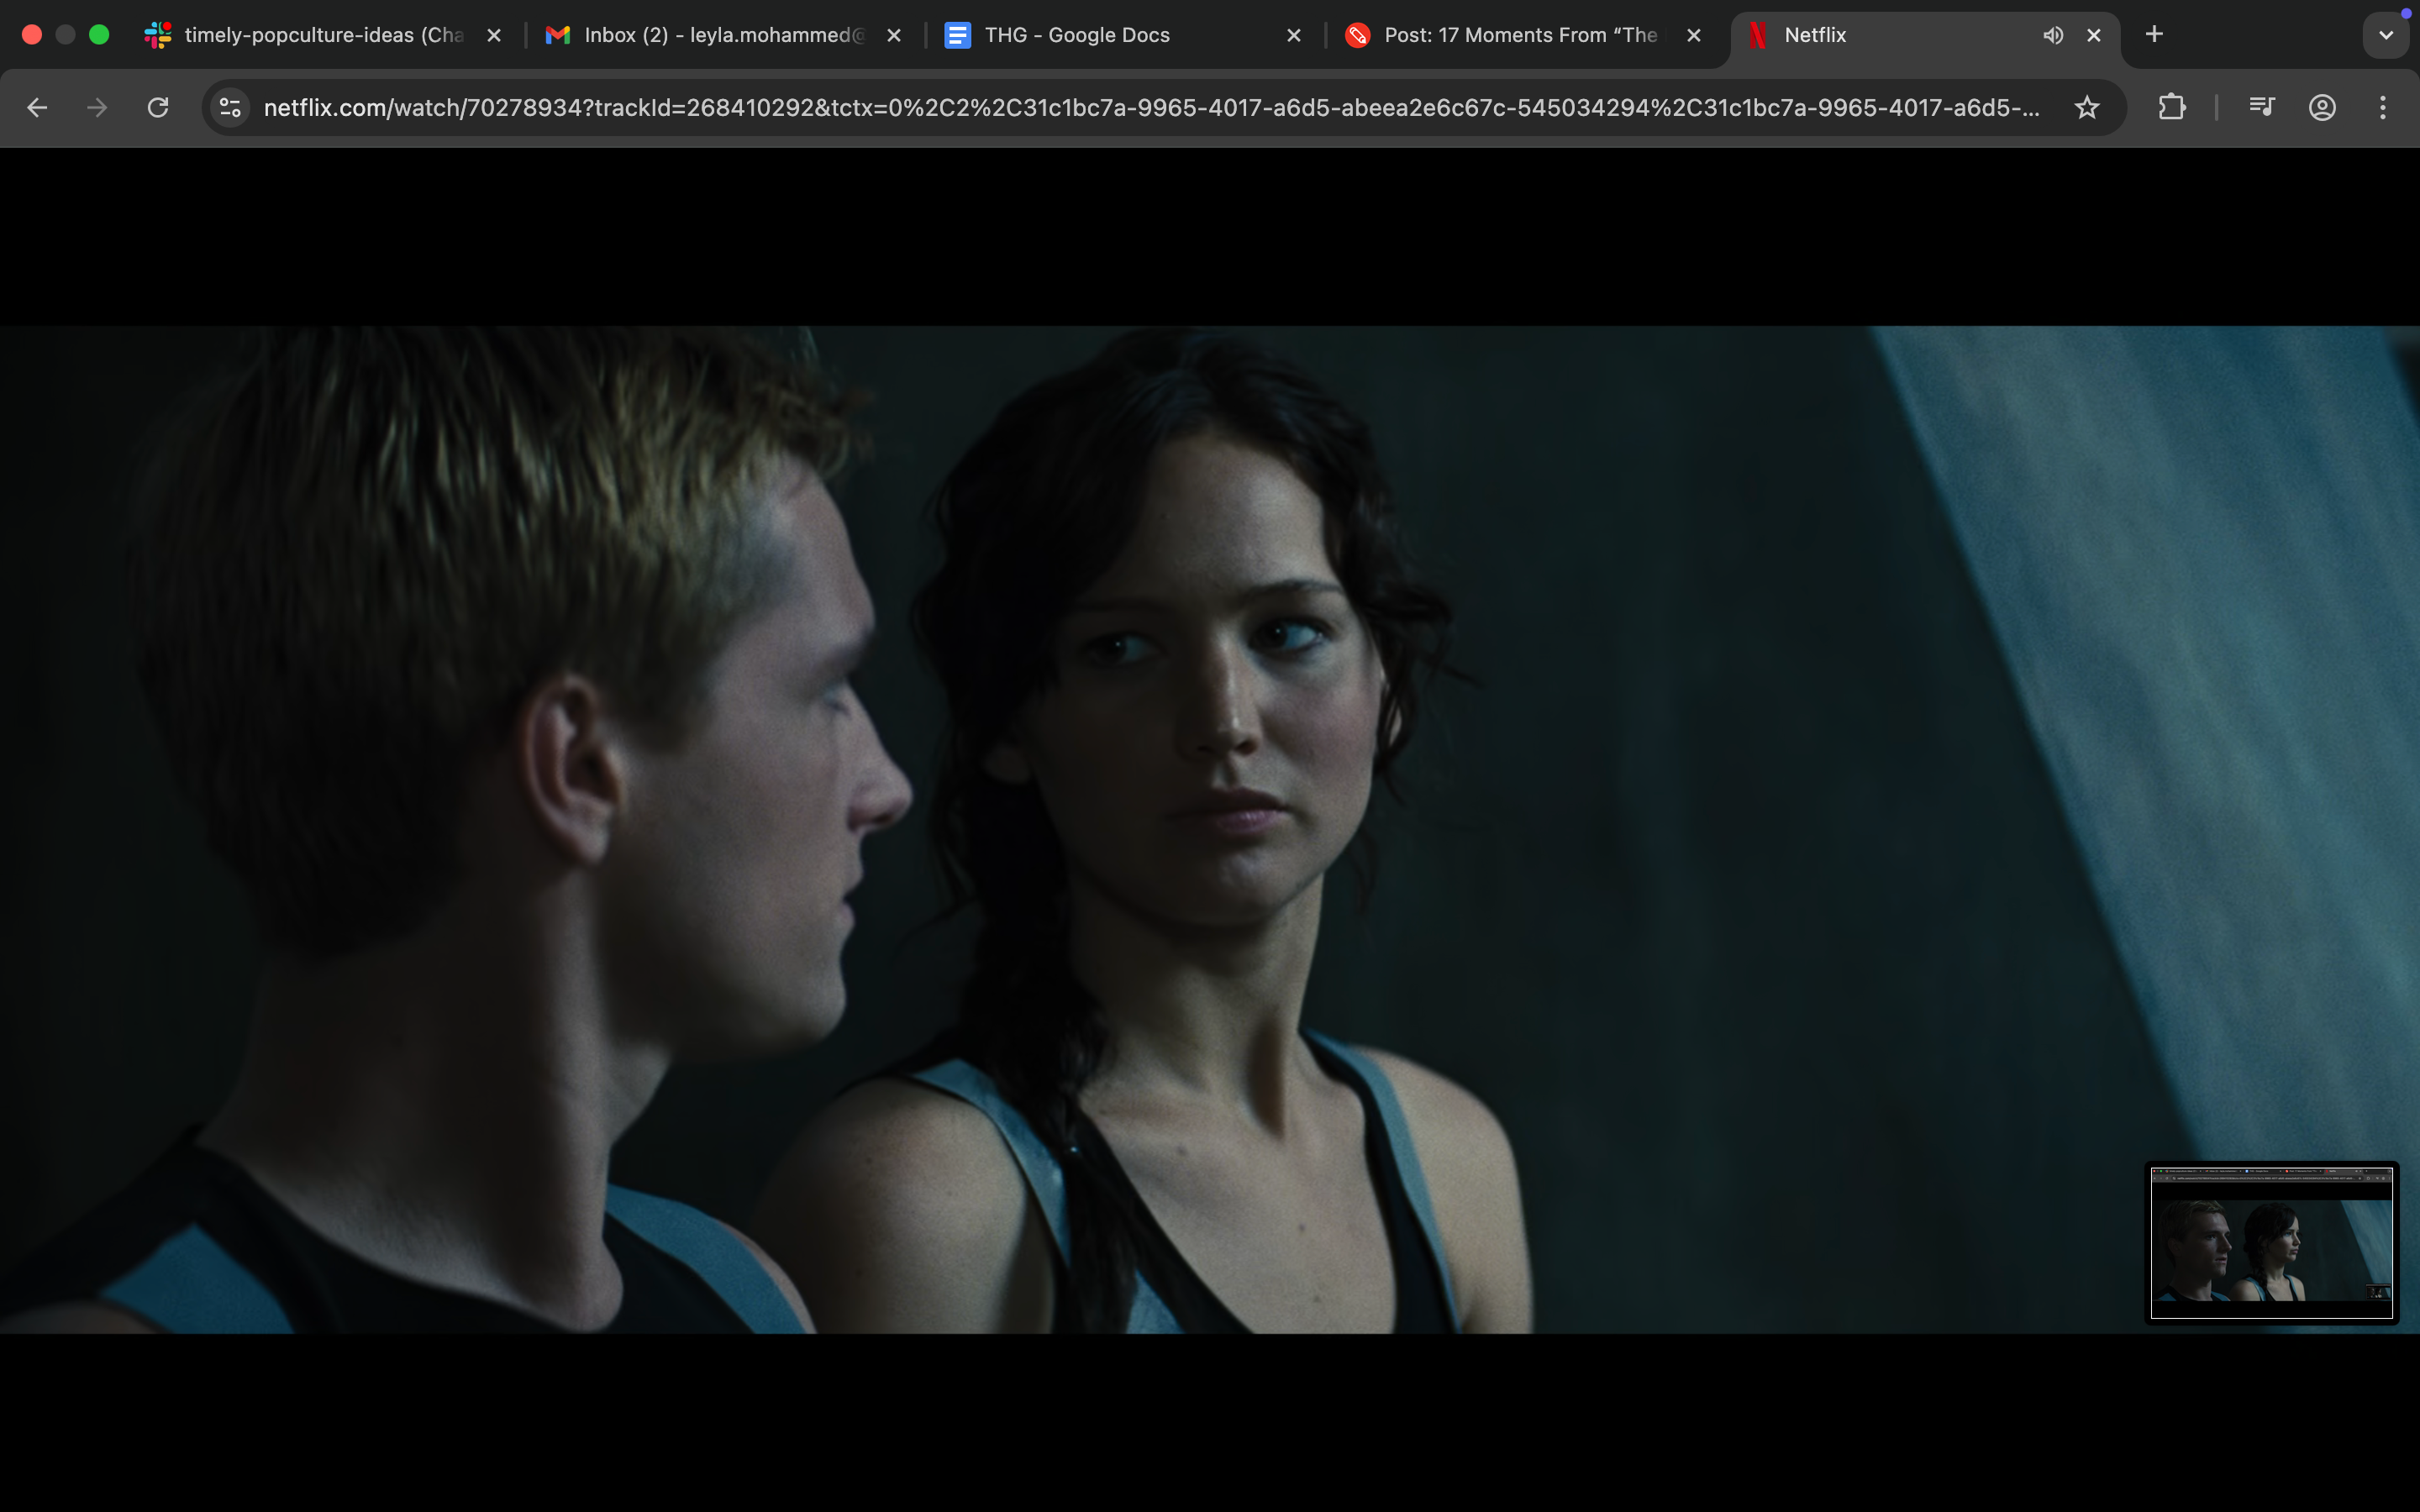Close the THG Google Docs tab
Image resolution: width=2420 pixels, height=1512 pixels.
1294,35
